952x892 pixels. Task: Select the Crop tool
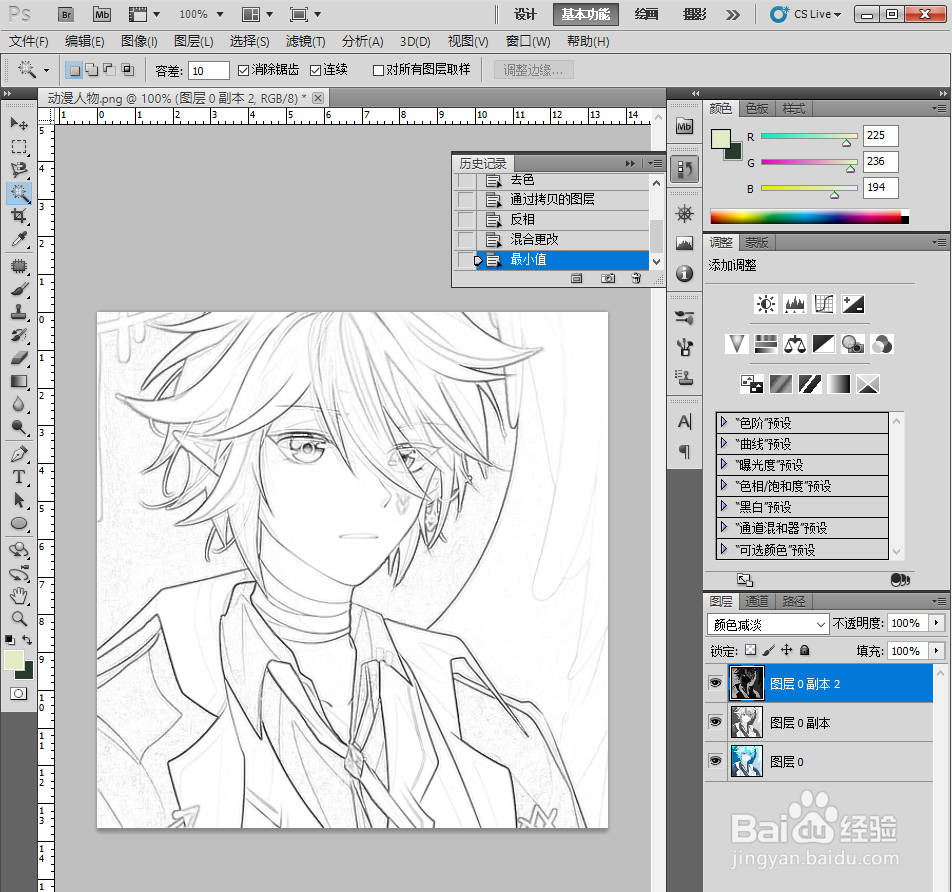(19, 216)
